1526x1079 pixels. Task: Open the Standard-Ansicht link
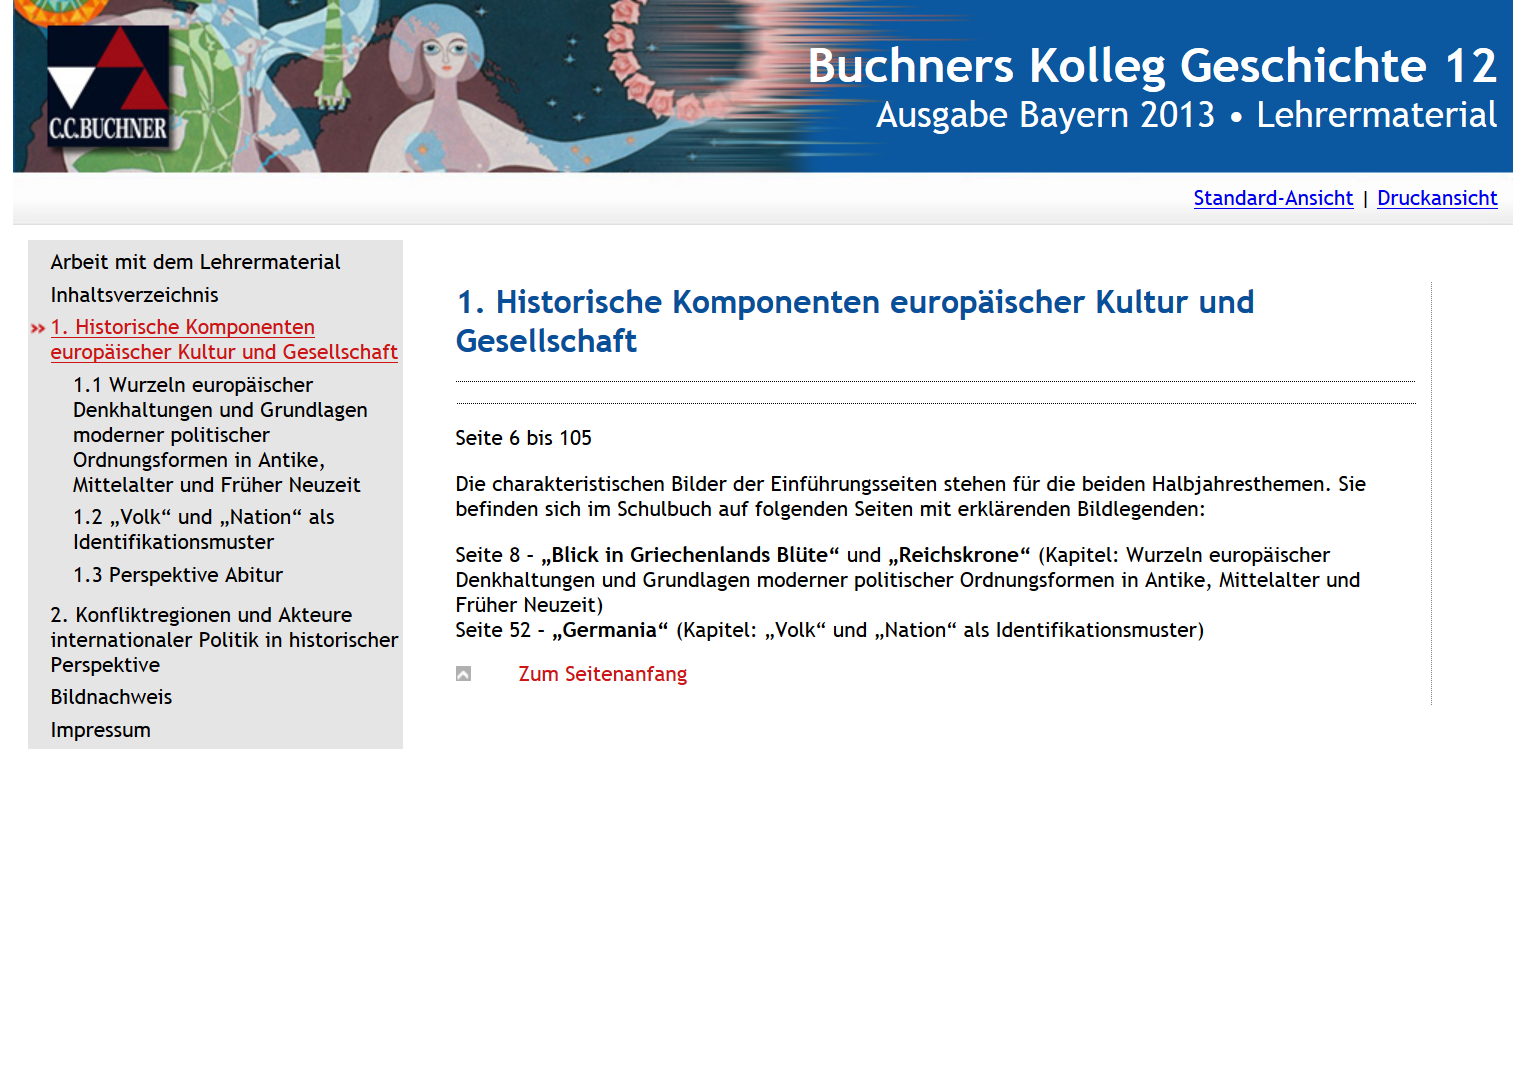pos(1273,198)
